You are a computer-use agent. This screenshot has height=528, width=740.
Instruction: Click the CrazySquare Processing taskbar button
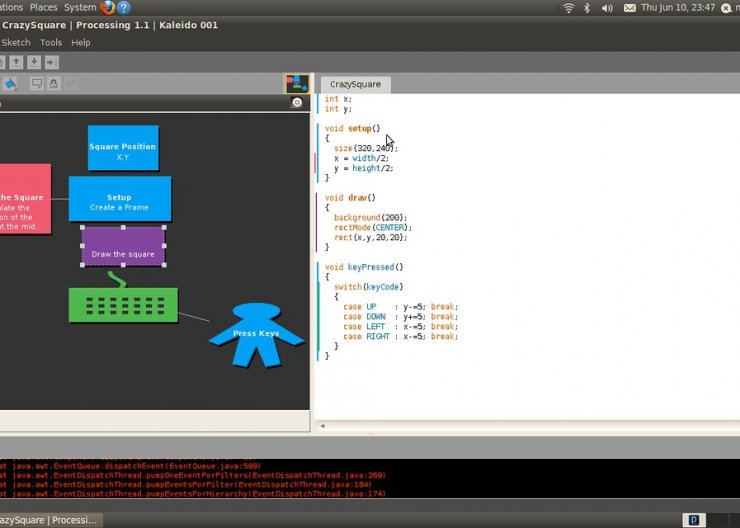[50, 520]
